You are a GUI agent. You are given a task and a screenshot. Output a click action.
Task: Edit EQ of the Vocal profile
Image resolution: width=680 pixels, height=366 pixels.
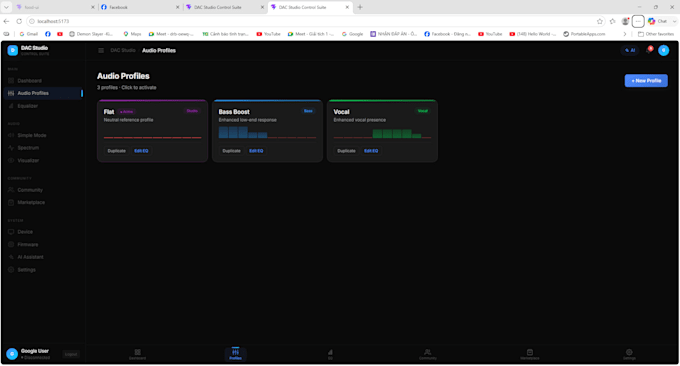(x=371, y=151)
